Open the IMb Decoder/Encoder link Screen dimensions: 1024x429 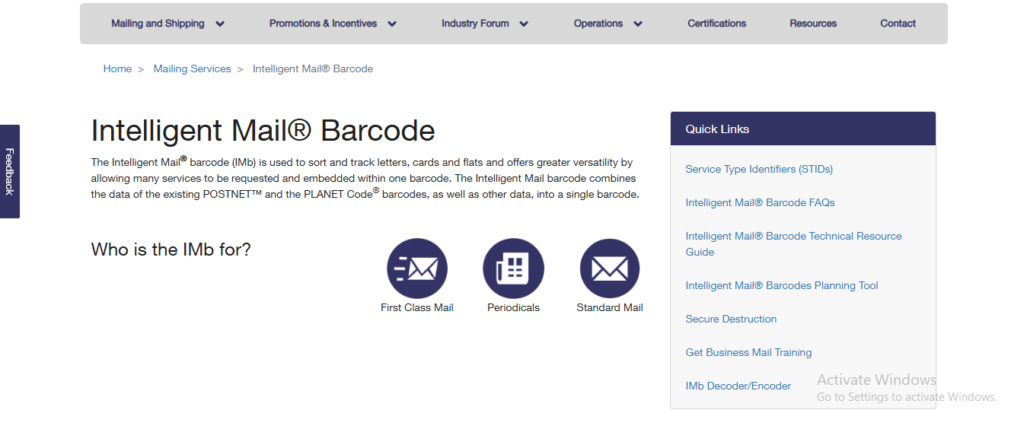pos(738,386)
